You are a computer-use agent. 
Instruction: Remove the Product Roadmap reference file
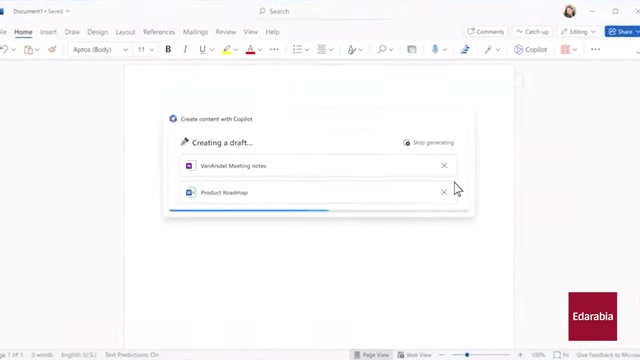(444, 192)
